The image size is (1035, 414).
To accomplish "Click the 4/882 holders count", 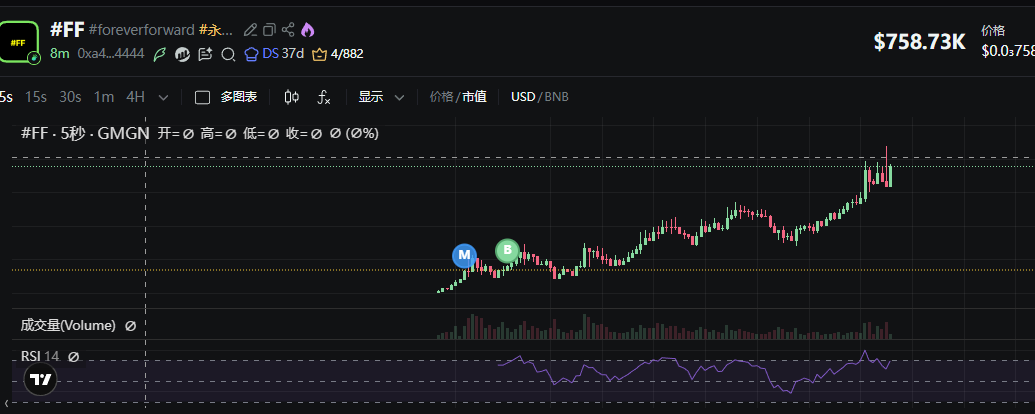I will pos(347,54).
